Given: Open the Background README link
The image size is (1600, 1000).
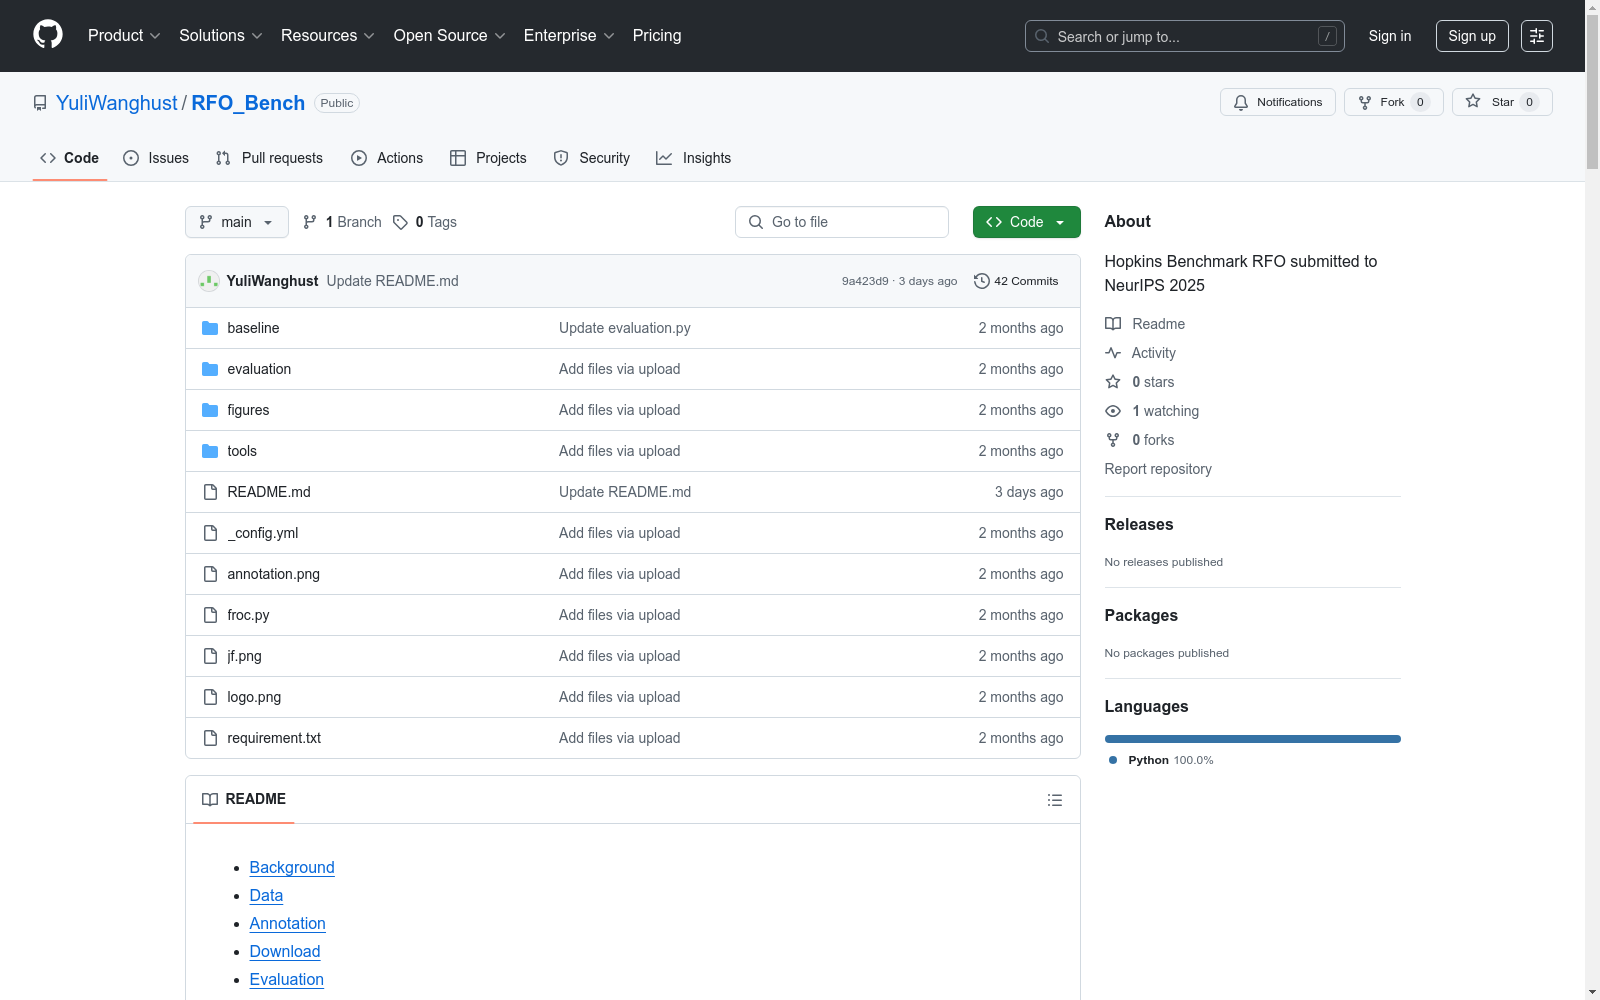Looking at the screenshot, I should pyautogui.click(x=292, y=867).
